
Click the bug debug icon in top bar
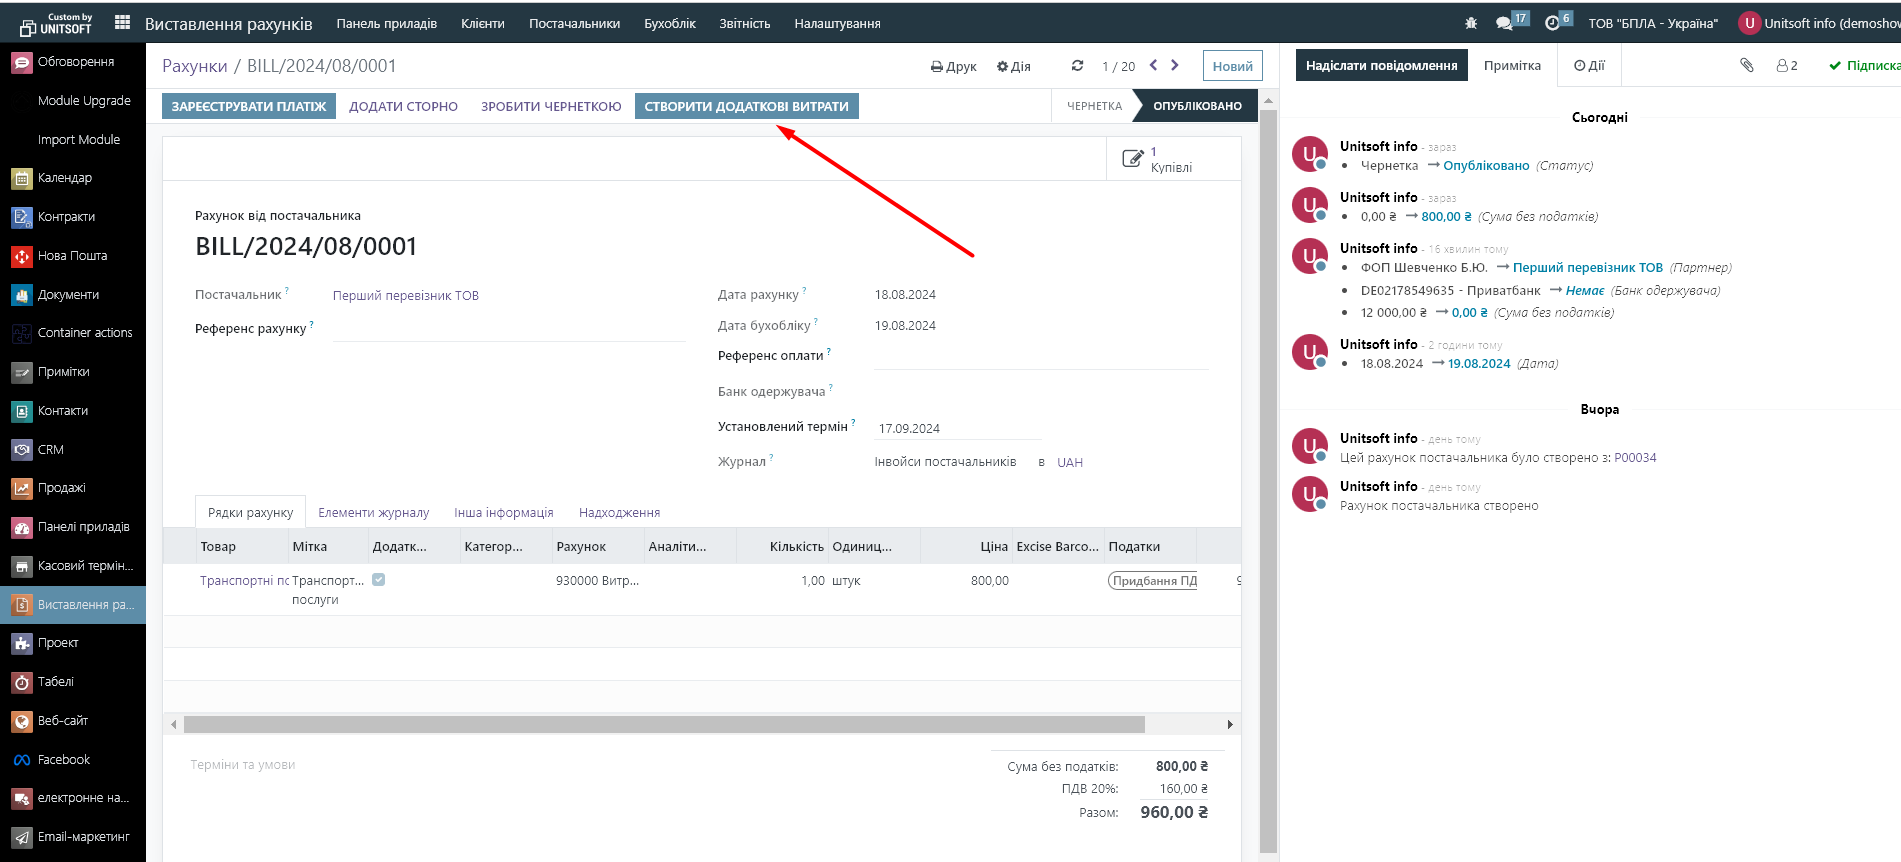[x=1471, y=23]
